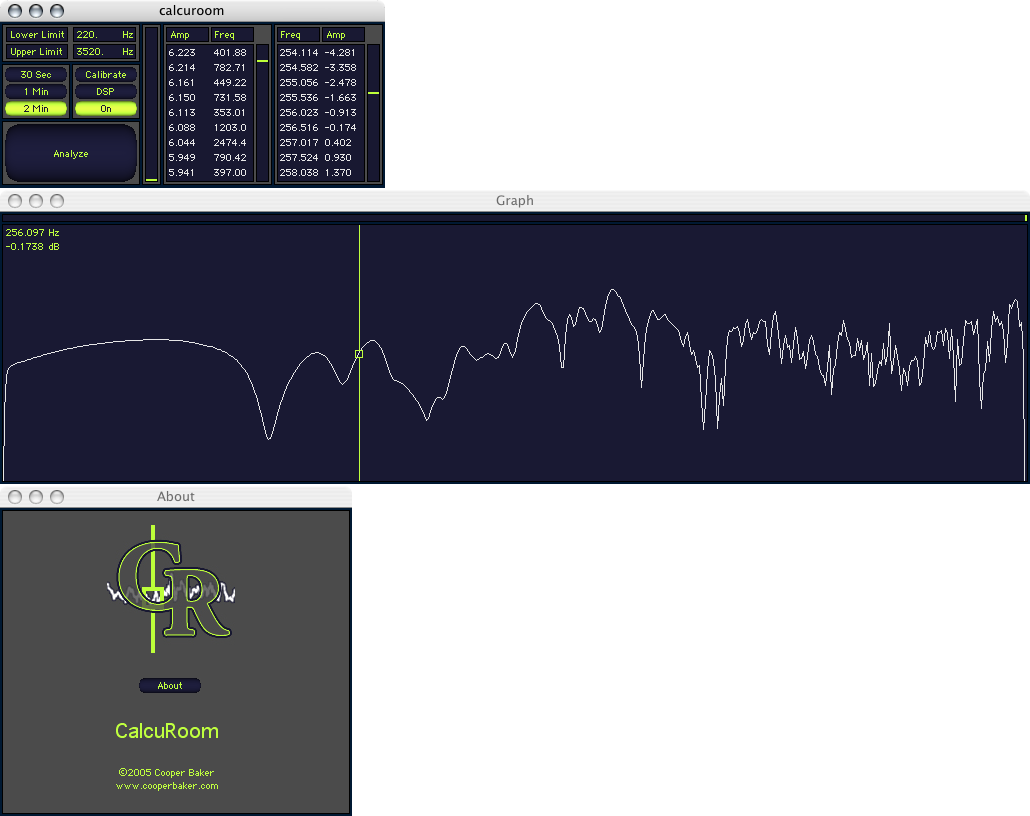Screen dimensions: 1030x816
Task: Click the ©2005 Cooper Baker text
Action: pyautogui.click(x=166, y=773)
